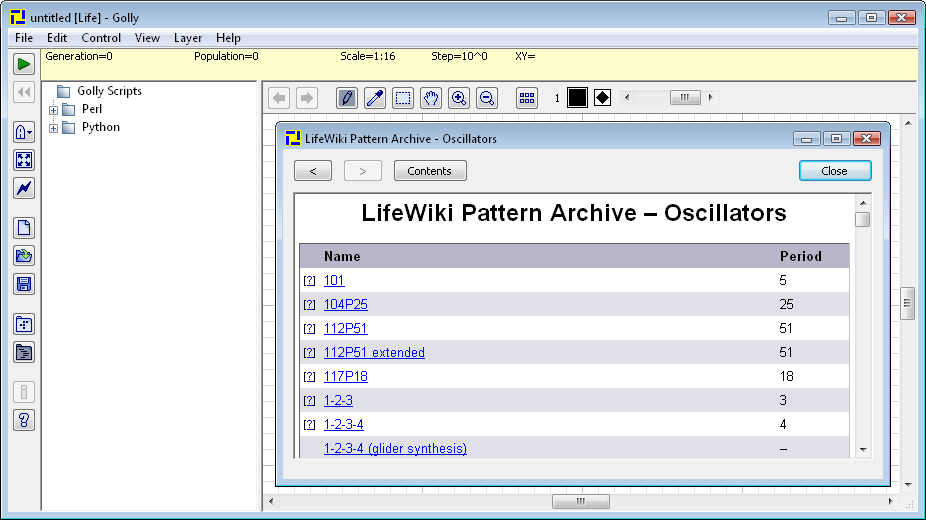Open the algorithm selection icon dropdown
Viewport: 926px width, 520px height.
tap(24, 132)
